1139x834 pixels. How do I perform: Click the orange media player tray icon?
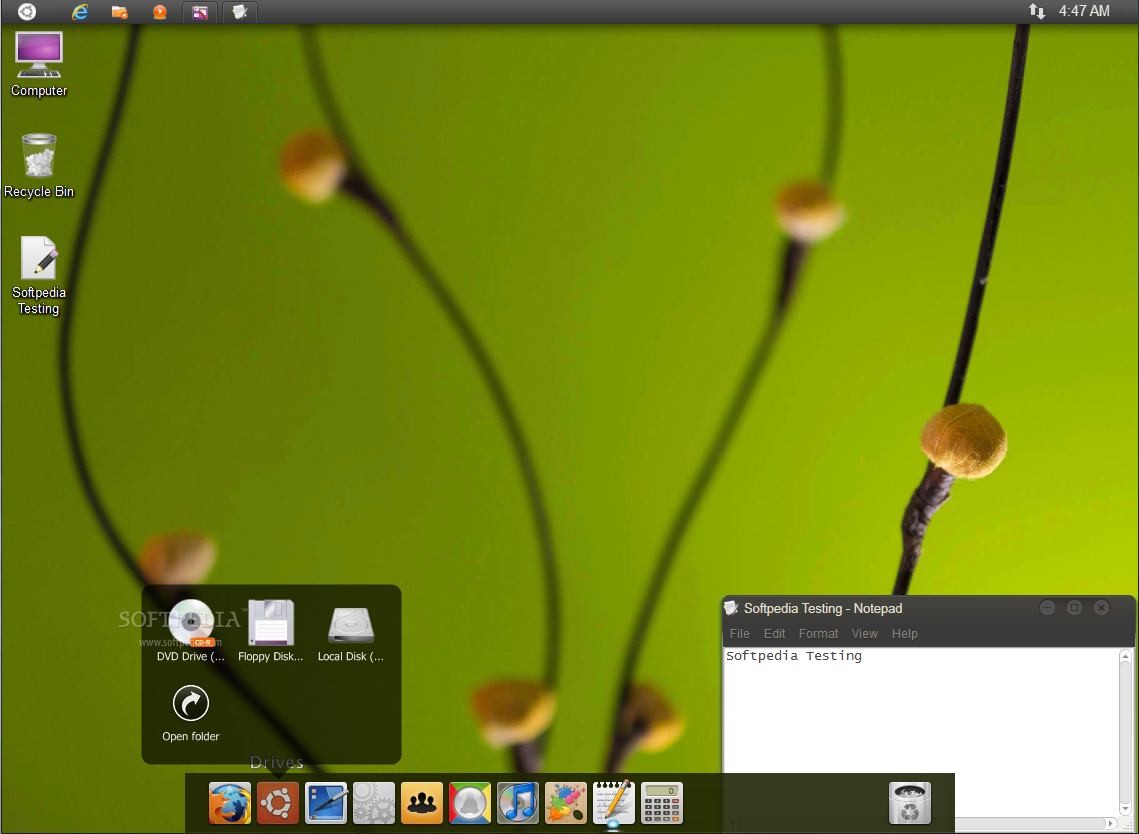(x=159, y=12)
